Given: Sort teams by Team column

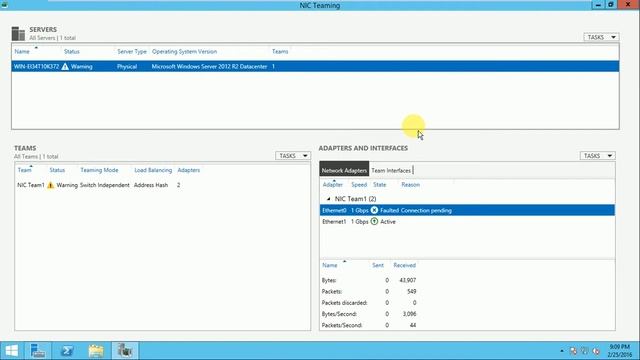Looking at the screenshot, I should point(24,170).
